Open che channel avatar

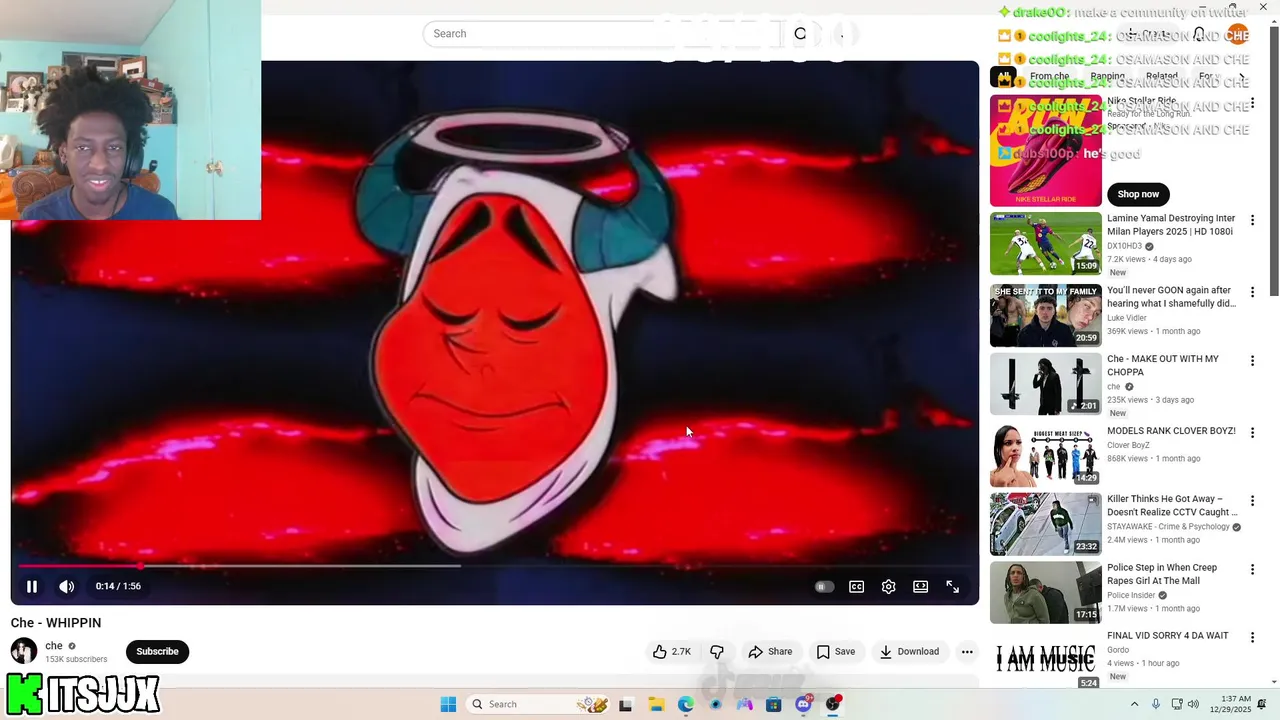click(x=24, y=651)
